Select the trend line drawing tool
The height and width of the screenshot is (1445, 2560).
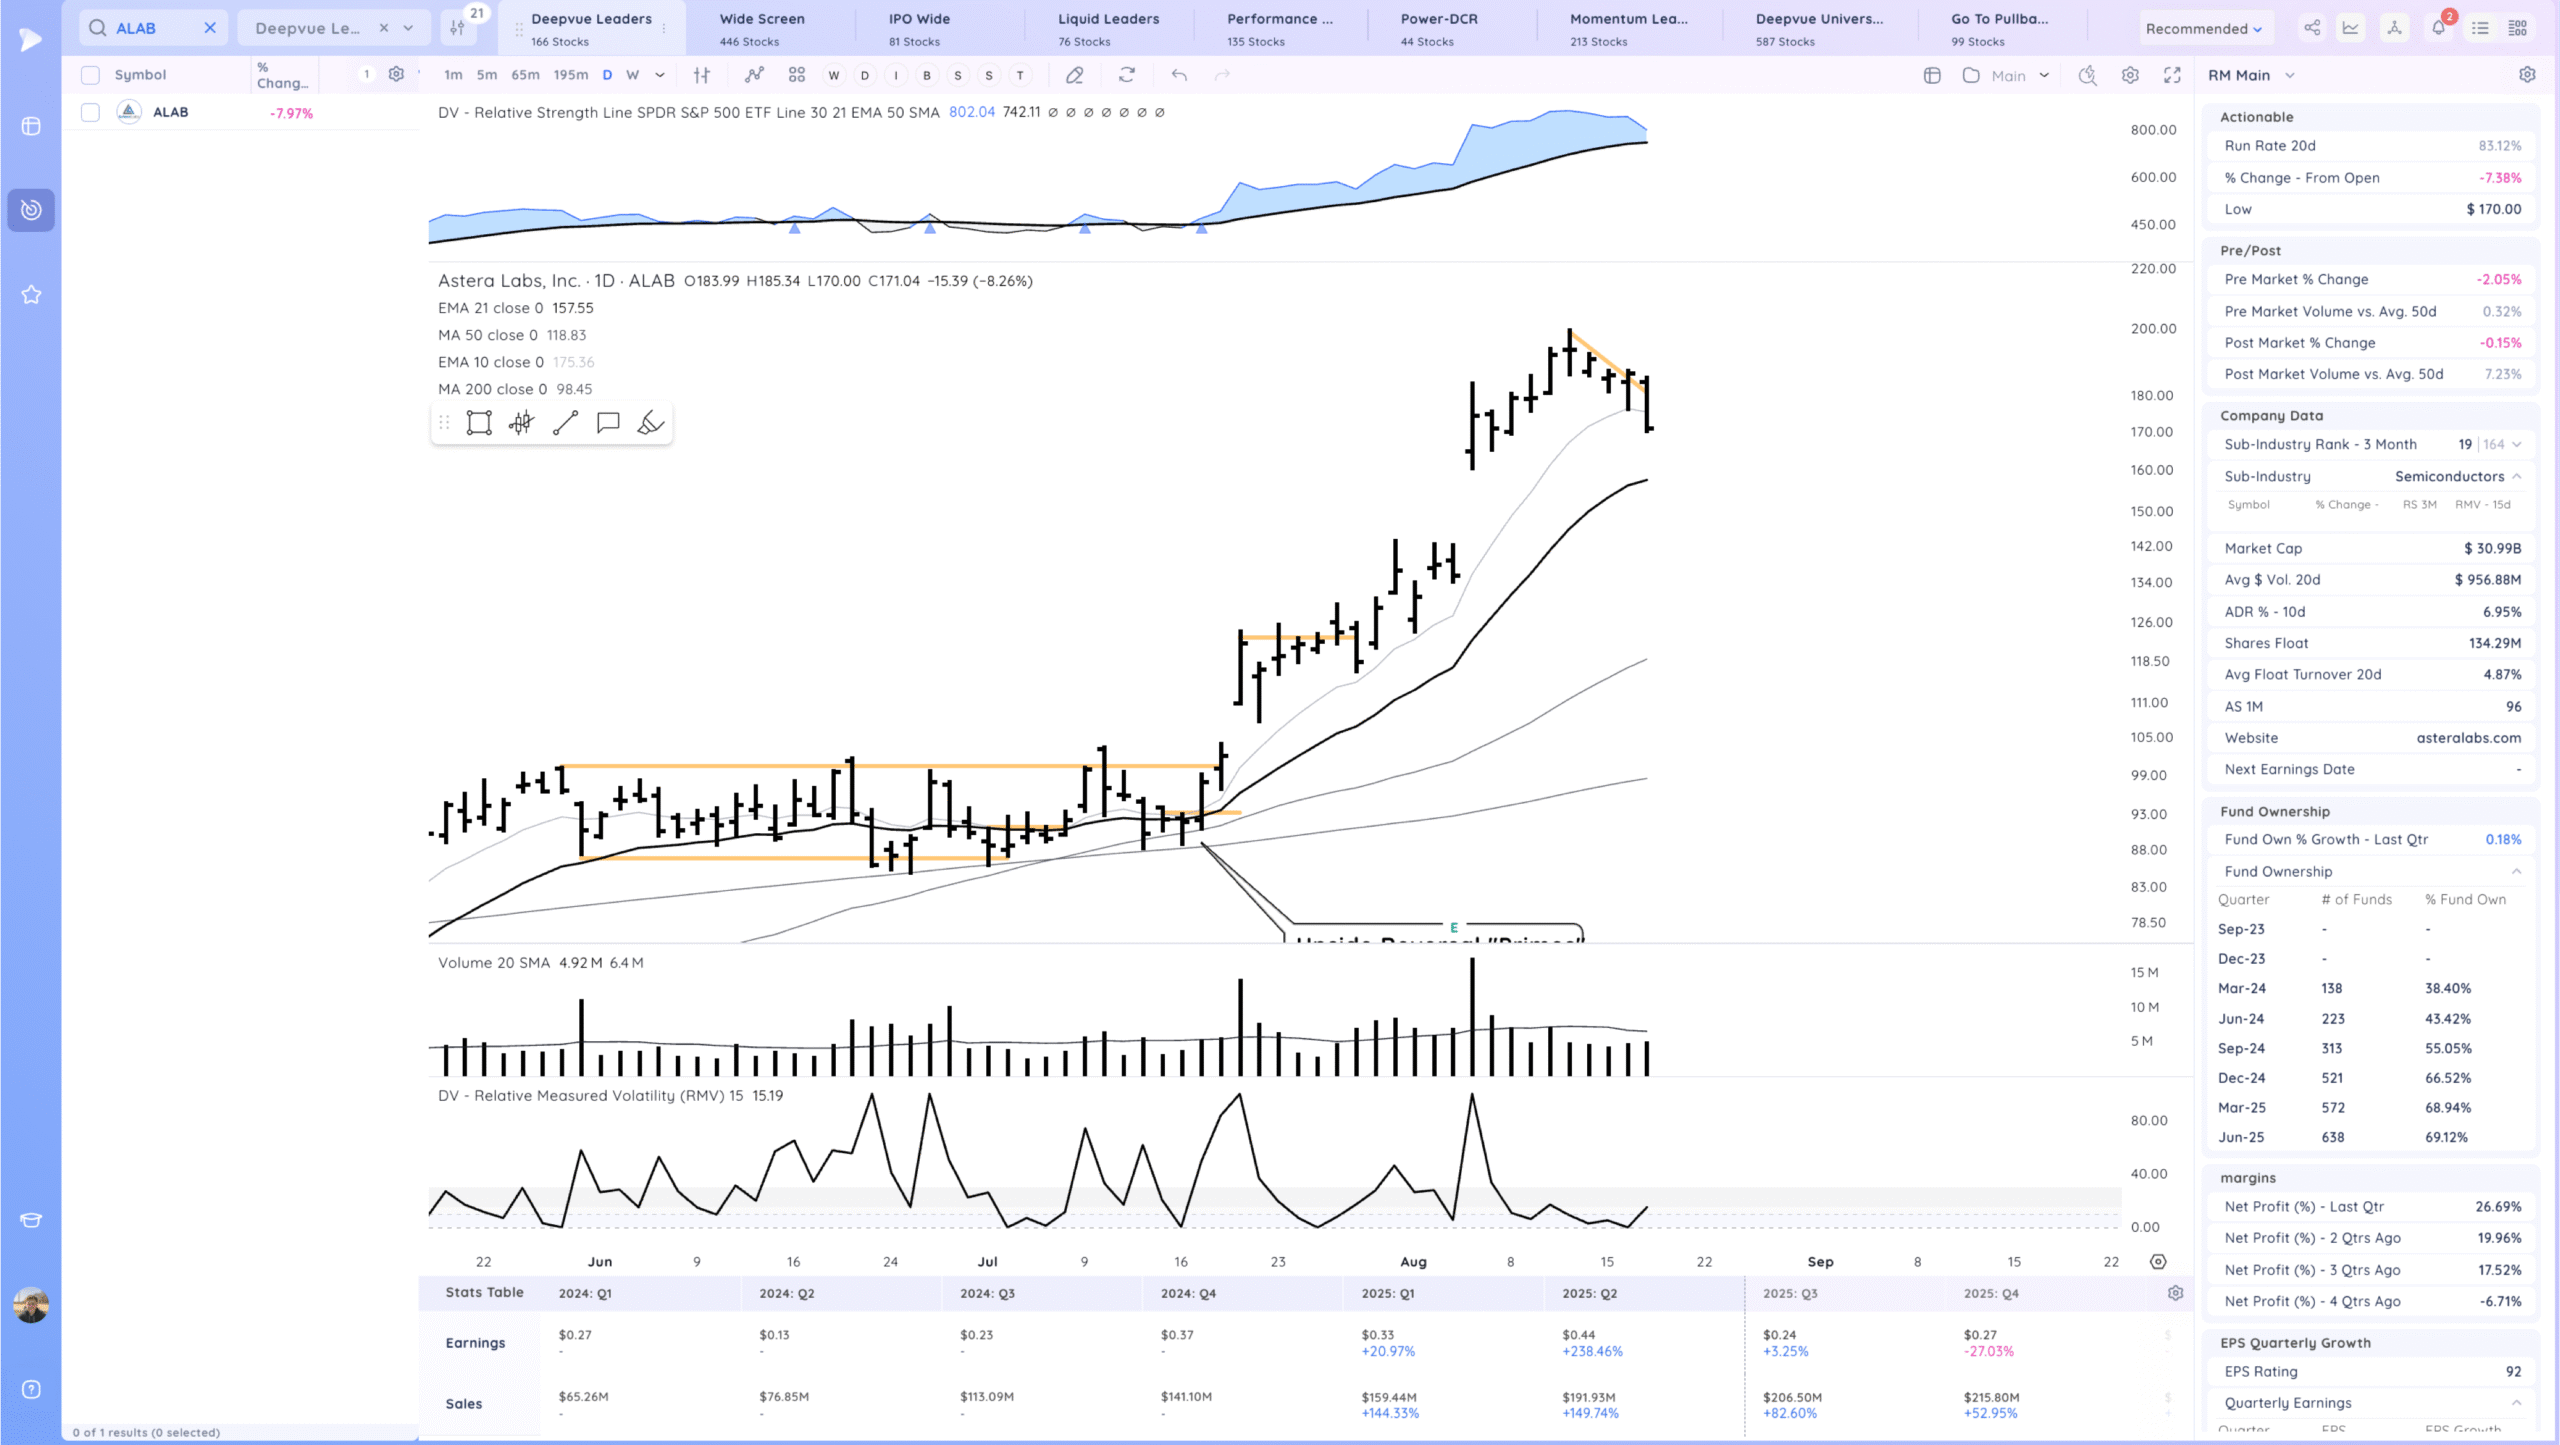tap(565, 423)
